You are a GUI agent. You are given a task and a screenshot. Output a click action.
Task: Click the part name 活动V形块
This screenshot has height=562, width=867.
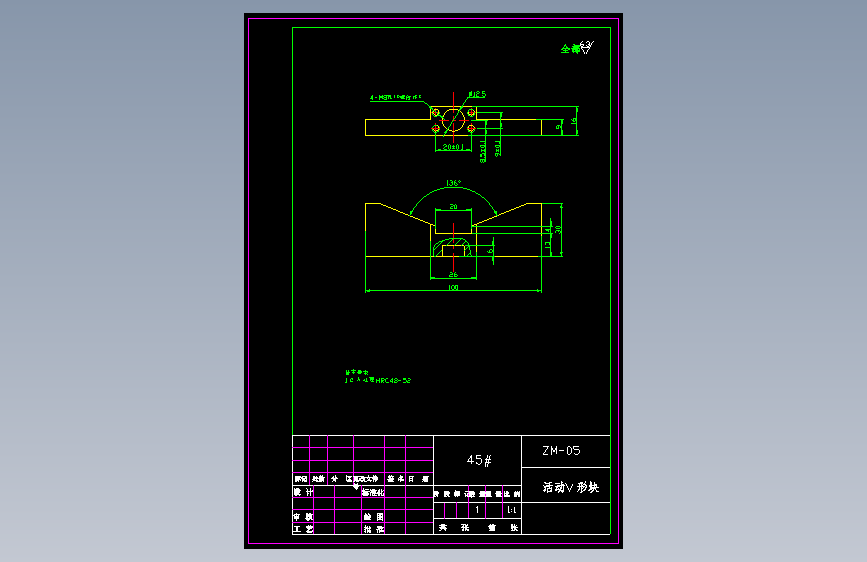click(571, 487)
